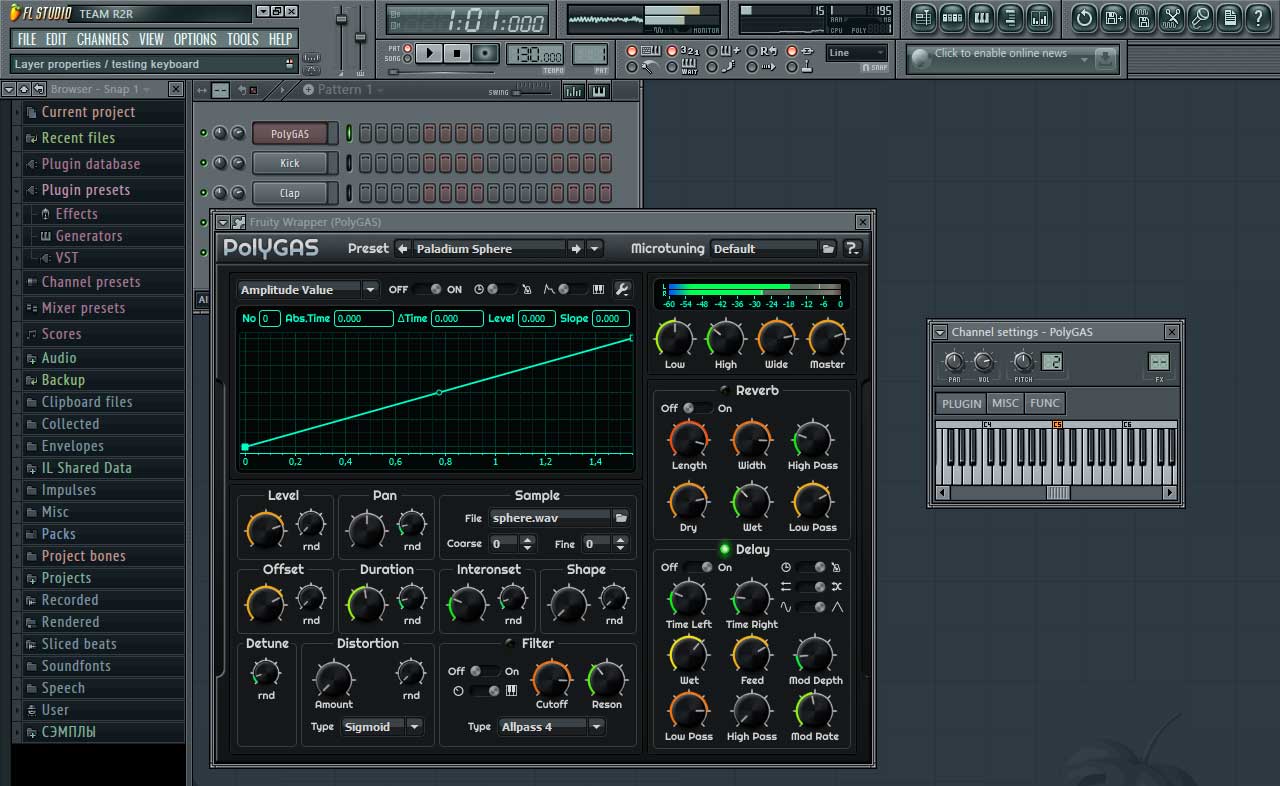
Task: Open the Channel settings window menu arrow
Action: (939, 332)
